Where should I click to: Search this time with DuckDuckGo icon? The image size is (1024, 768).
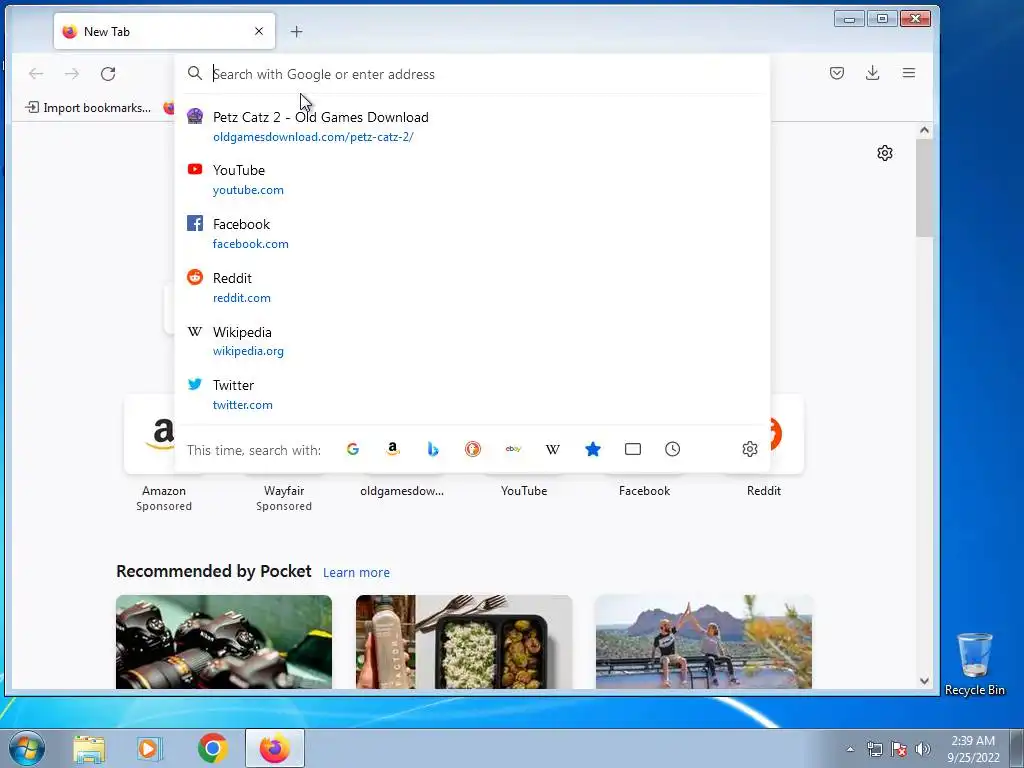click(473, 449)
